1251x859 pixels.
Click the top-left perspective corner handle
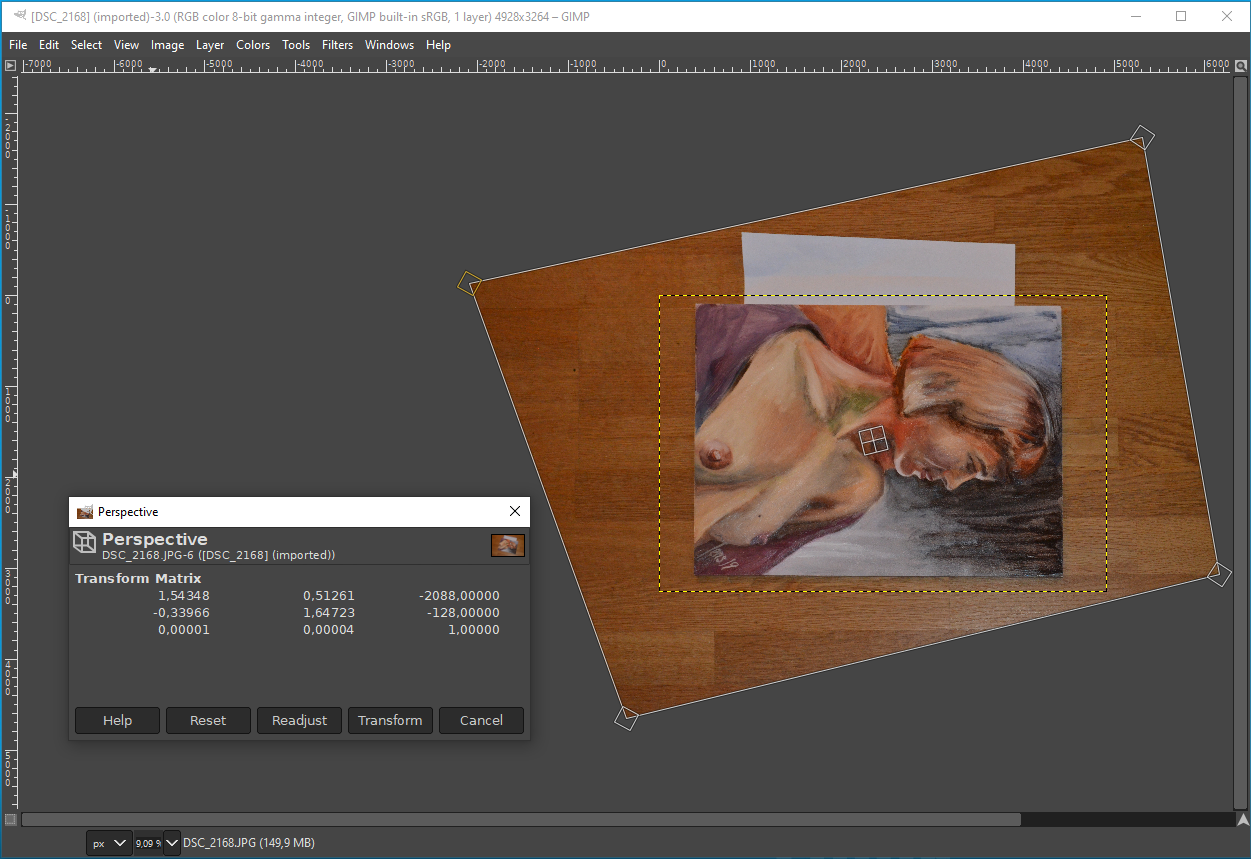[x=468, y=284]
